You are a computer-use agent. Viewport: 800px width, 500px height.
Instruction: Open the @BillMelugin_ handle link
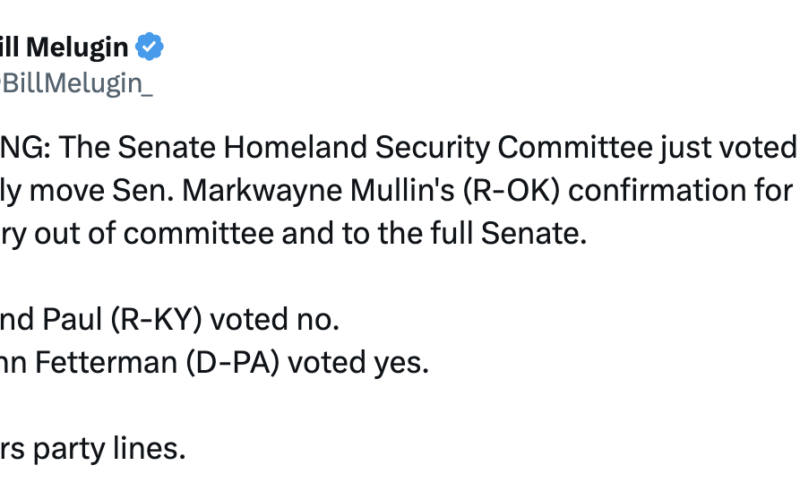tap(76, 83)
